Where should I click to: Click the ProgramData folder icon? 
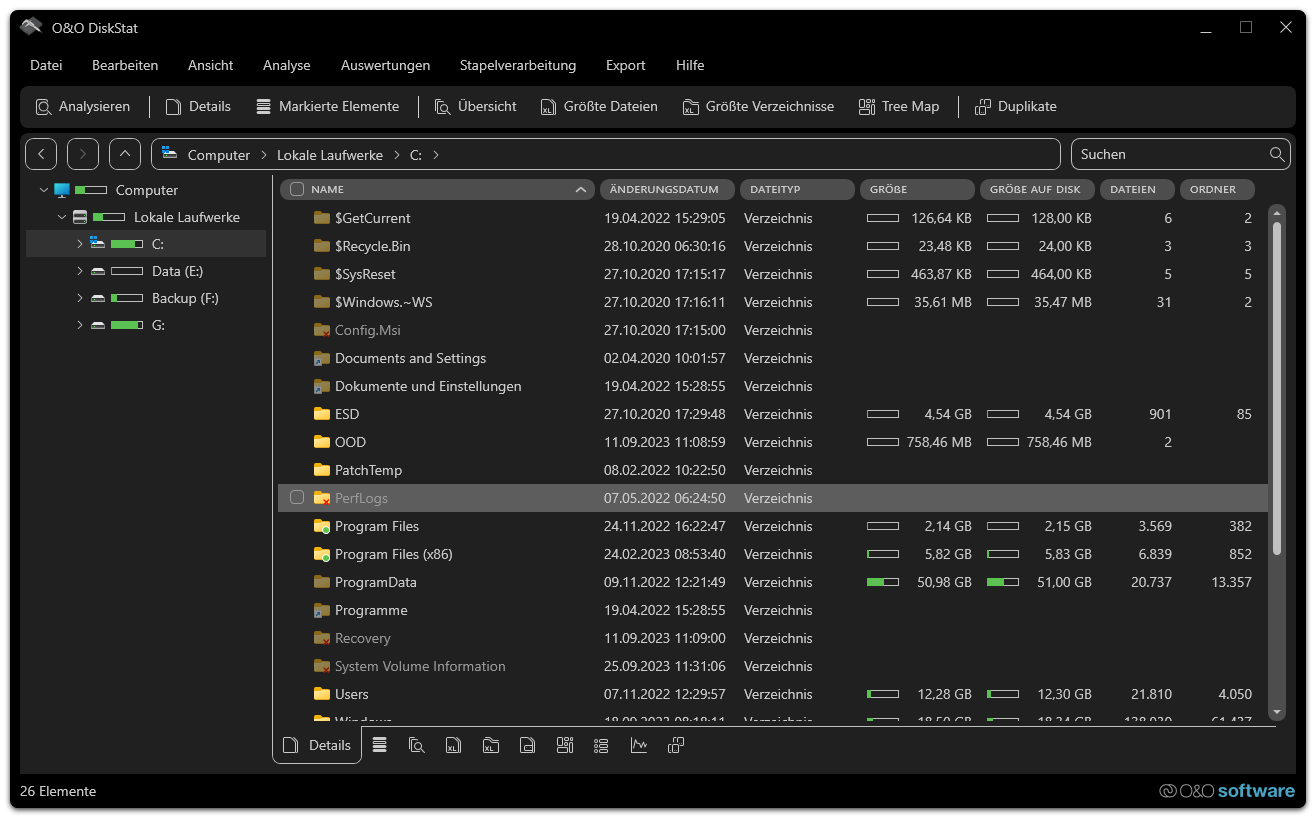[x=322, y=582]
